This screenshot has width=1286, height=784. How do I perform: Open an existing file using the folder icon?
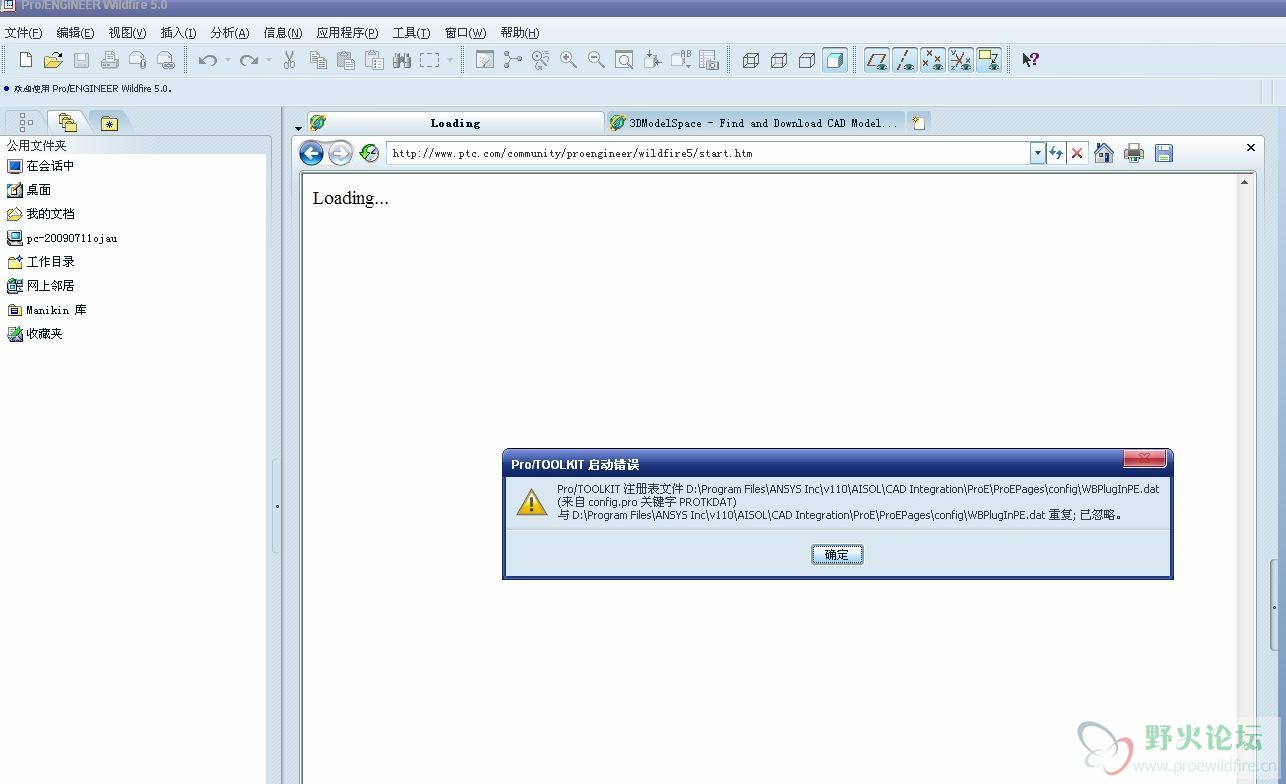(53, 60)
